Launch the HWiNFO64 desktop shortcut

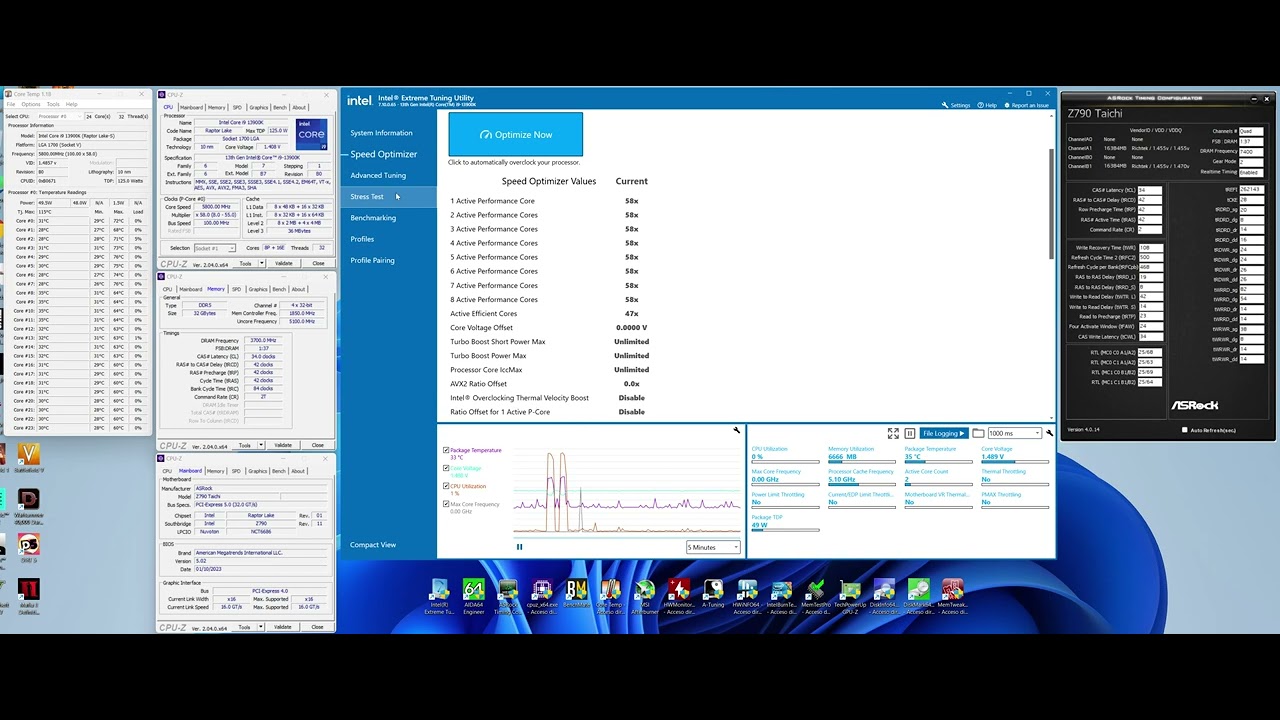pyautogui.click(x=747, y=596)
